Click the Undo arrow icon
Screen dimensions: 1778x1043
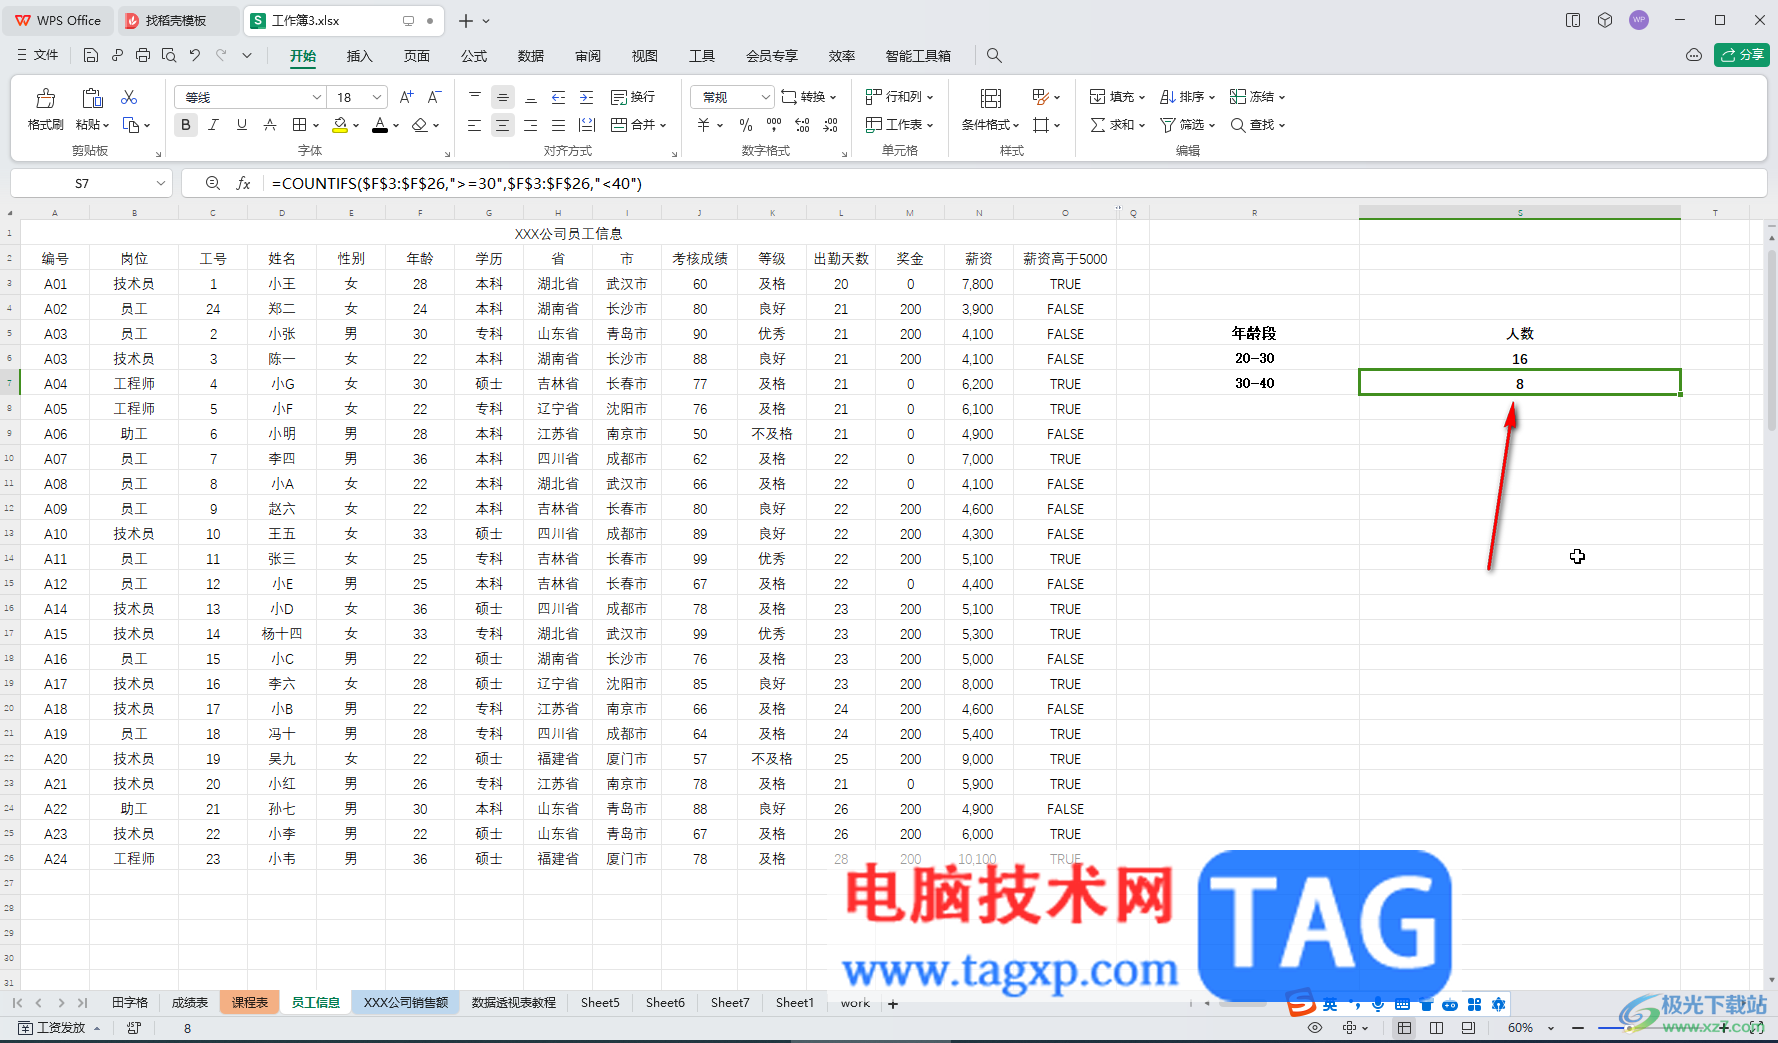click(195, 55)
